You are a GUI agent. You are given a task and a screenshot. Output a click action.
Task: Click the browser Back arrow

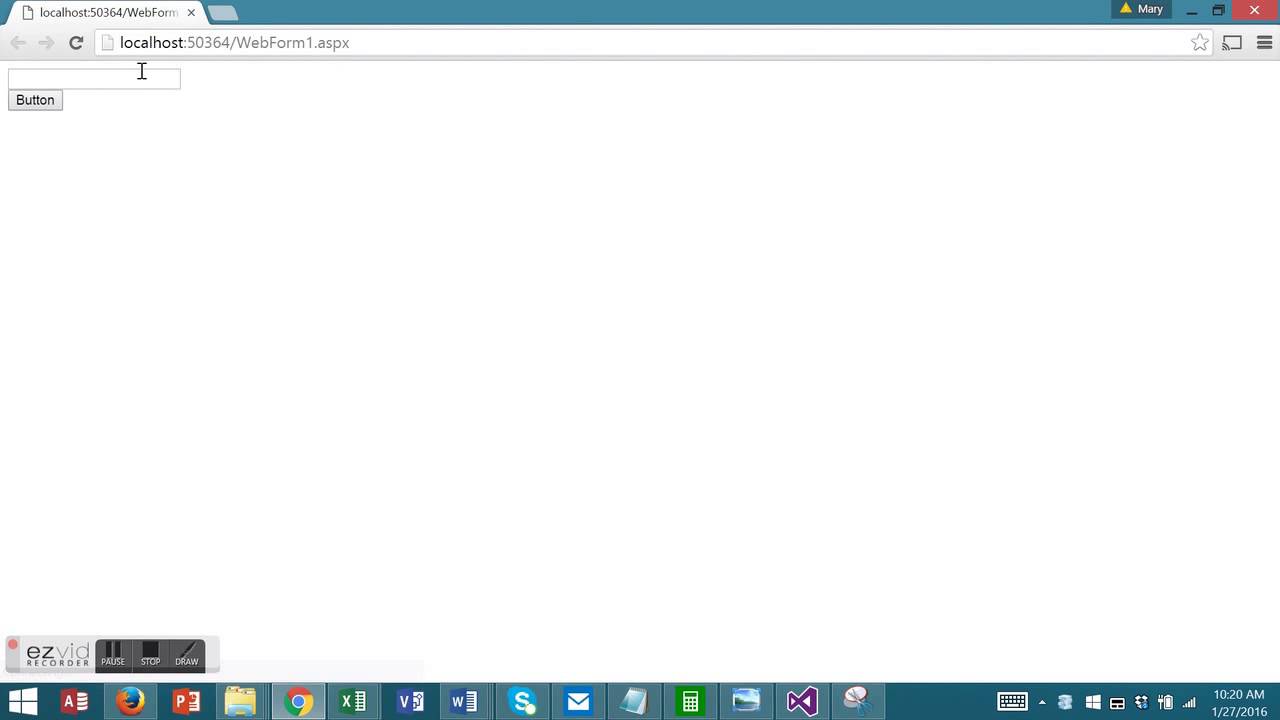pos(18,43)
